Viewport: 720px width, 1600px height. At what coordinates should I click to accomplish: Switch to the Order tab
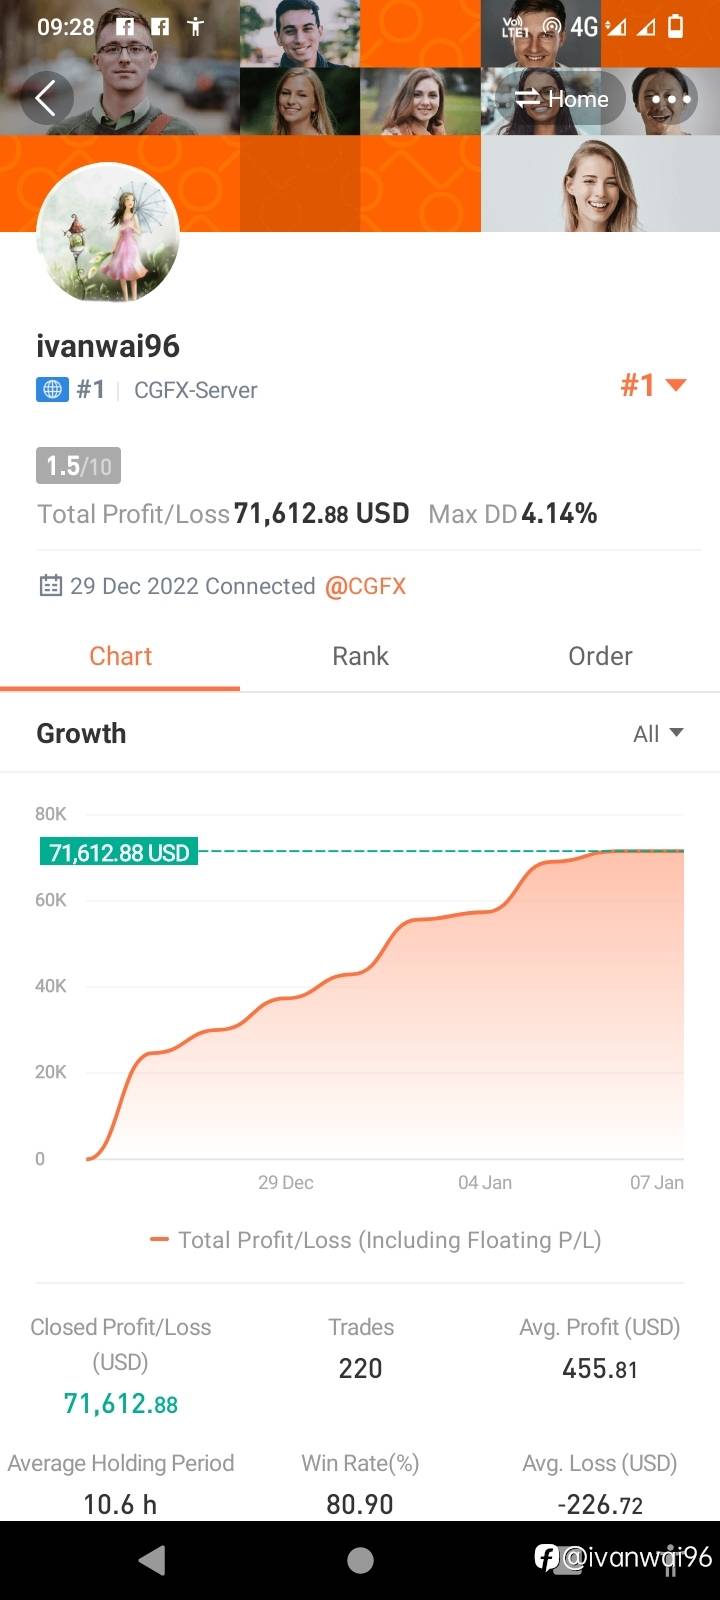tap(600, 656)
